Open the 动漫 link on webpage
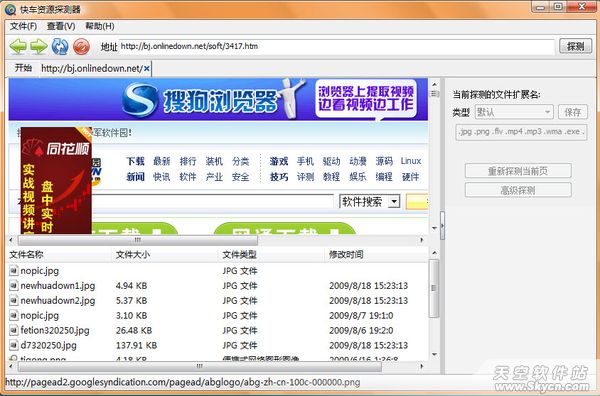 [358, 161]
